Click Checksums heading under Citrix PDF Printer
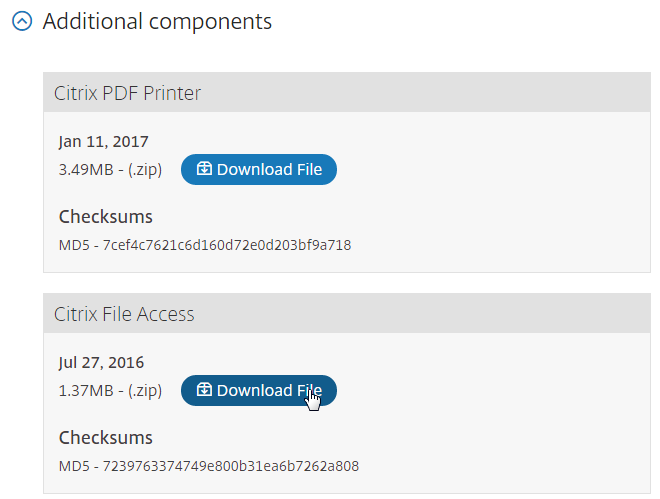660x499 pixels. coord(105,217)
